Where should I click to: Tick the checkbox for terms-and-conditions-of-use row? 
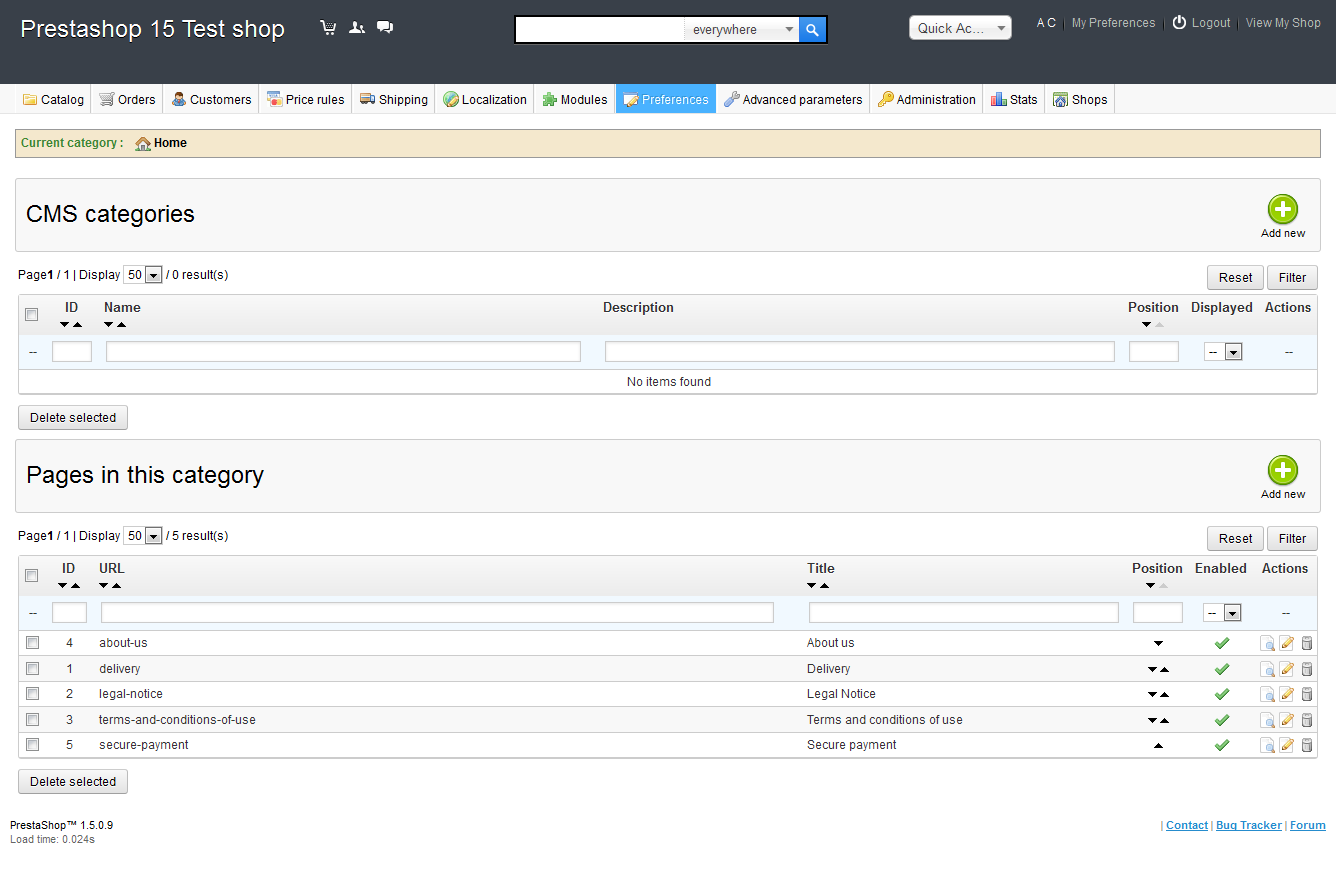click(x=32, y=720)
